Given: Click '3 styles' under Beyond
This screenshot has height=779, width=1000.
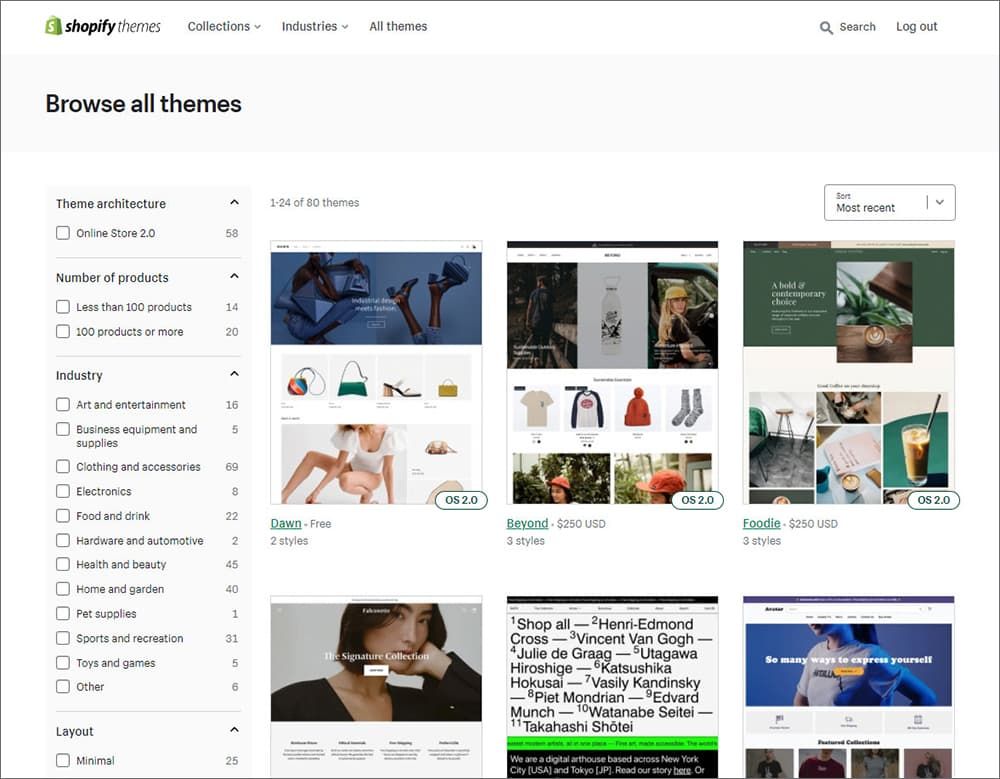Looking at the screenshot, I should 526,540.
